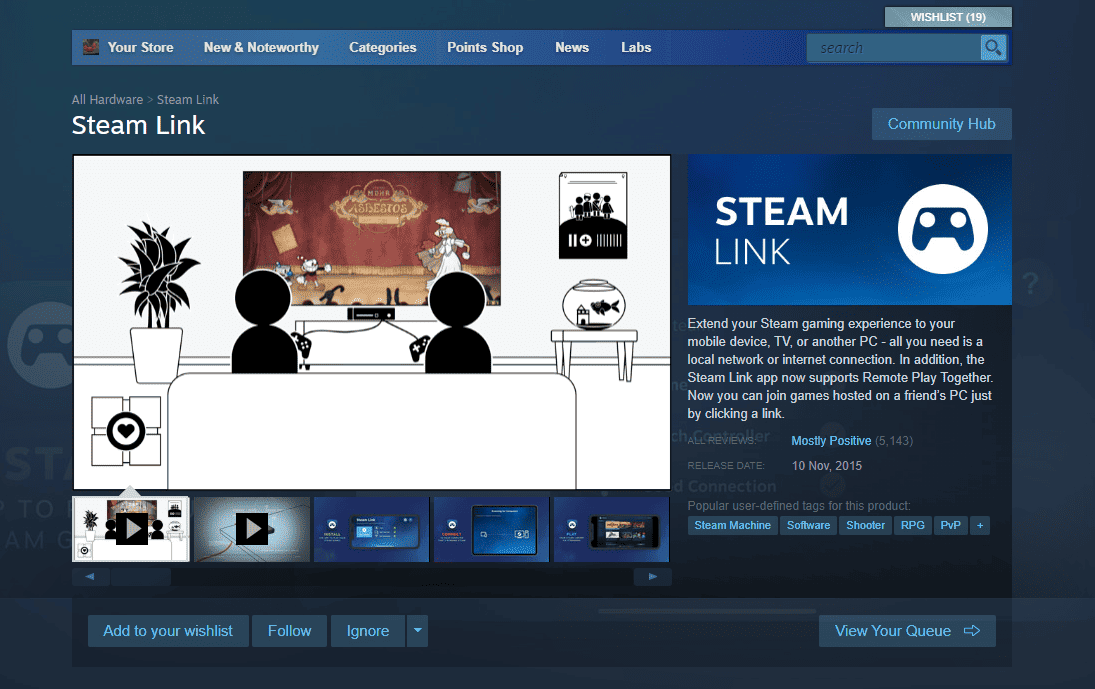Open the News tab
The width and height of the screenshot is (1095, 689).
[x=572, y=47]
